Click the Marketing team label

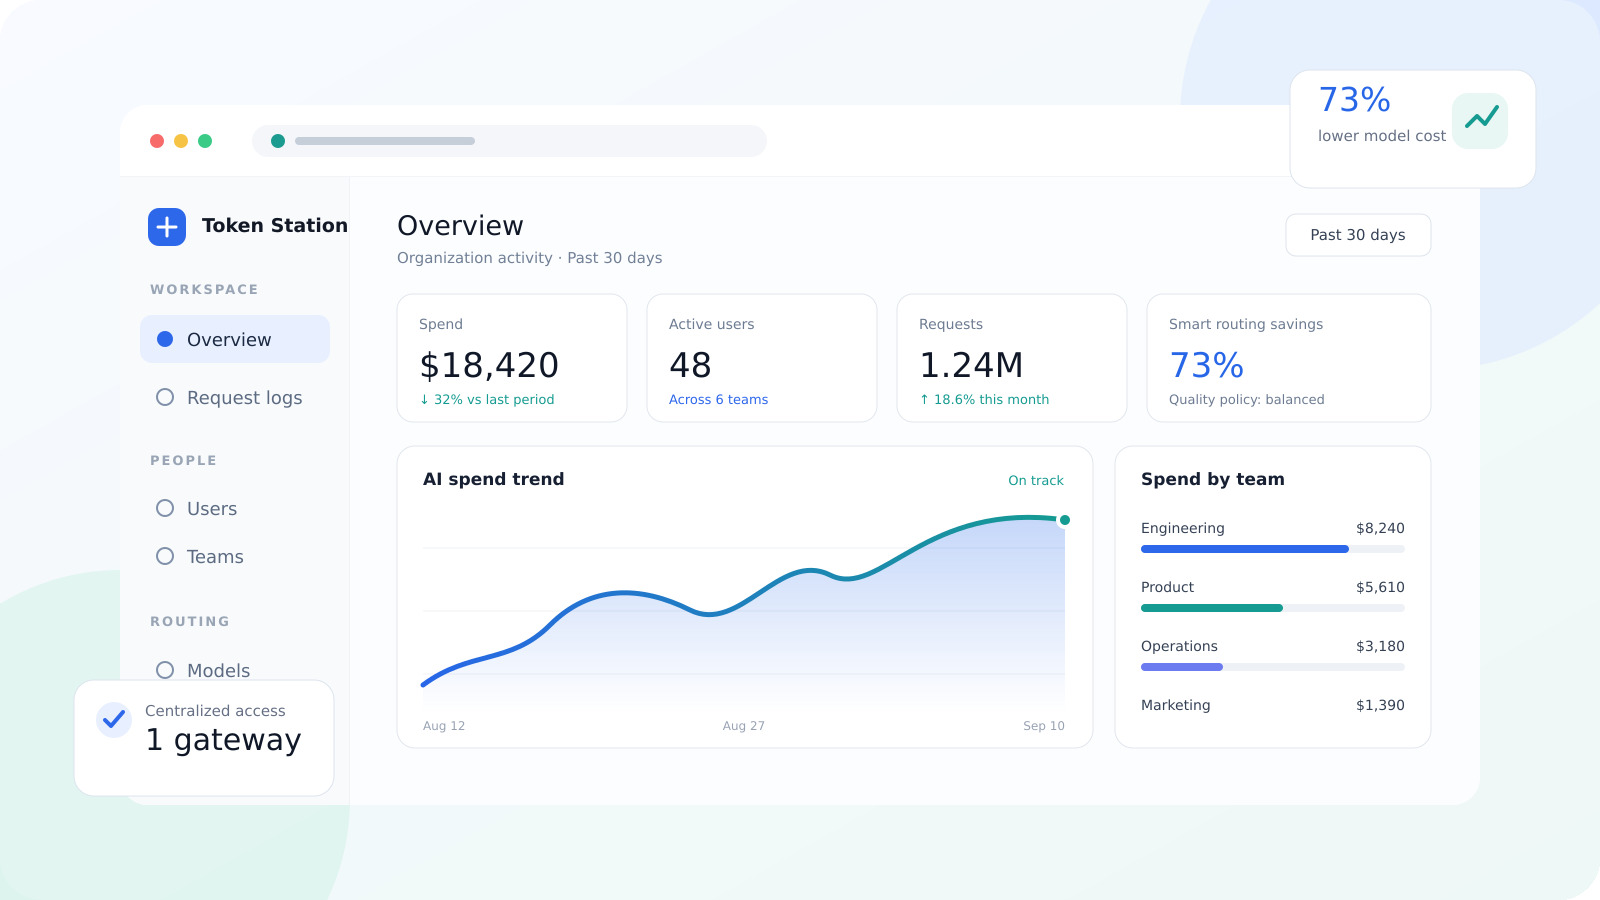(x=1176, y=705)
